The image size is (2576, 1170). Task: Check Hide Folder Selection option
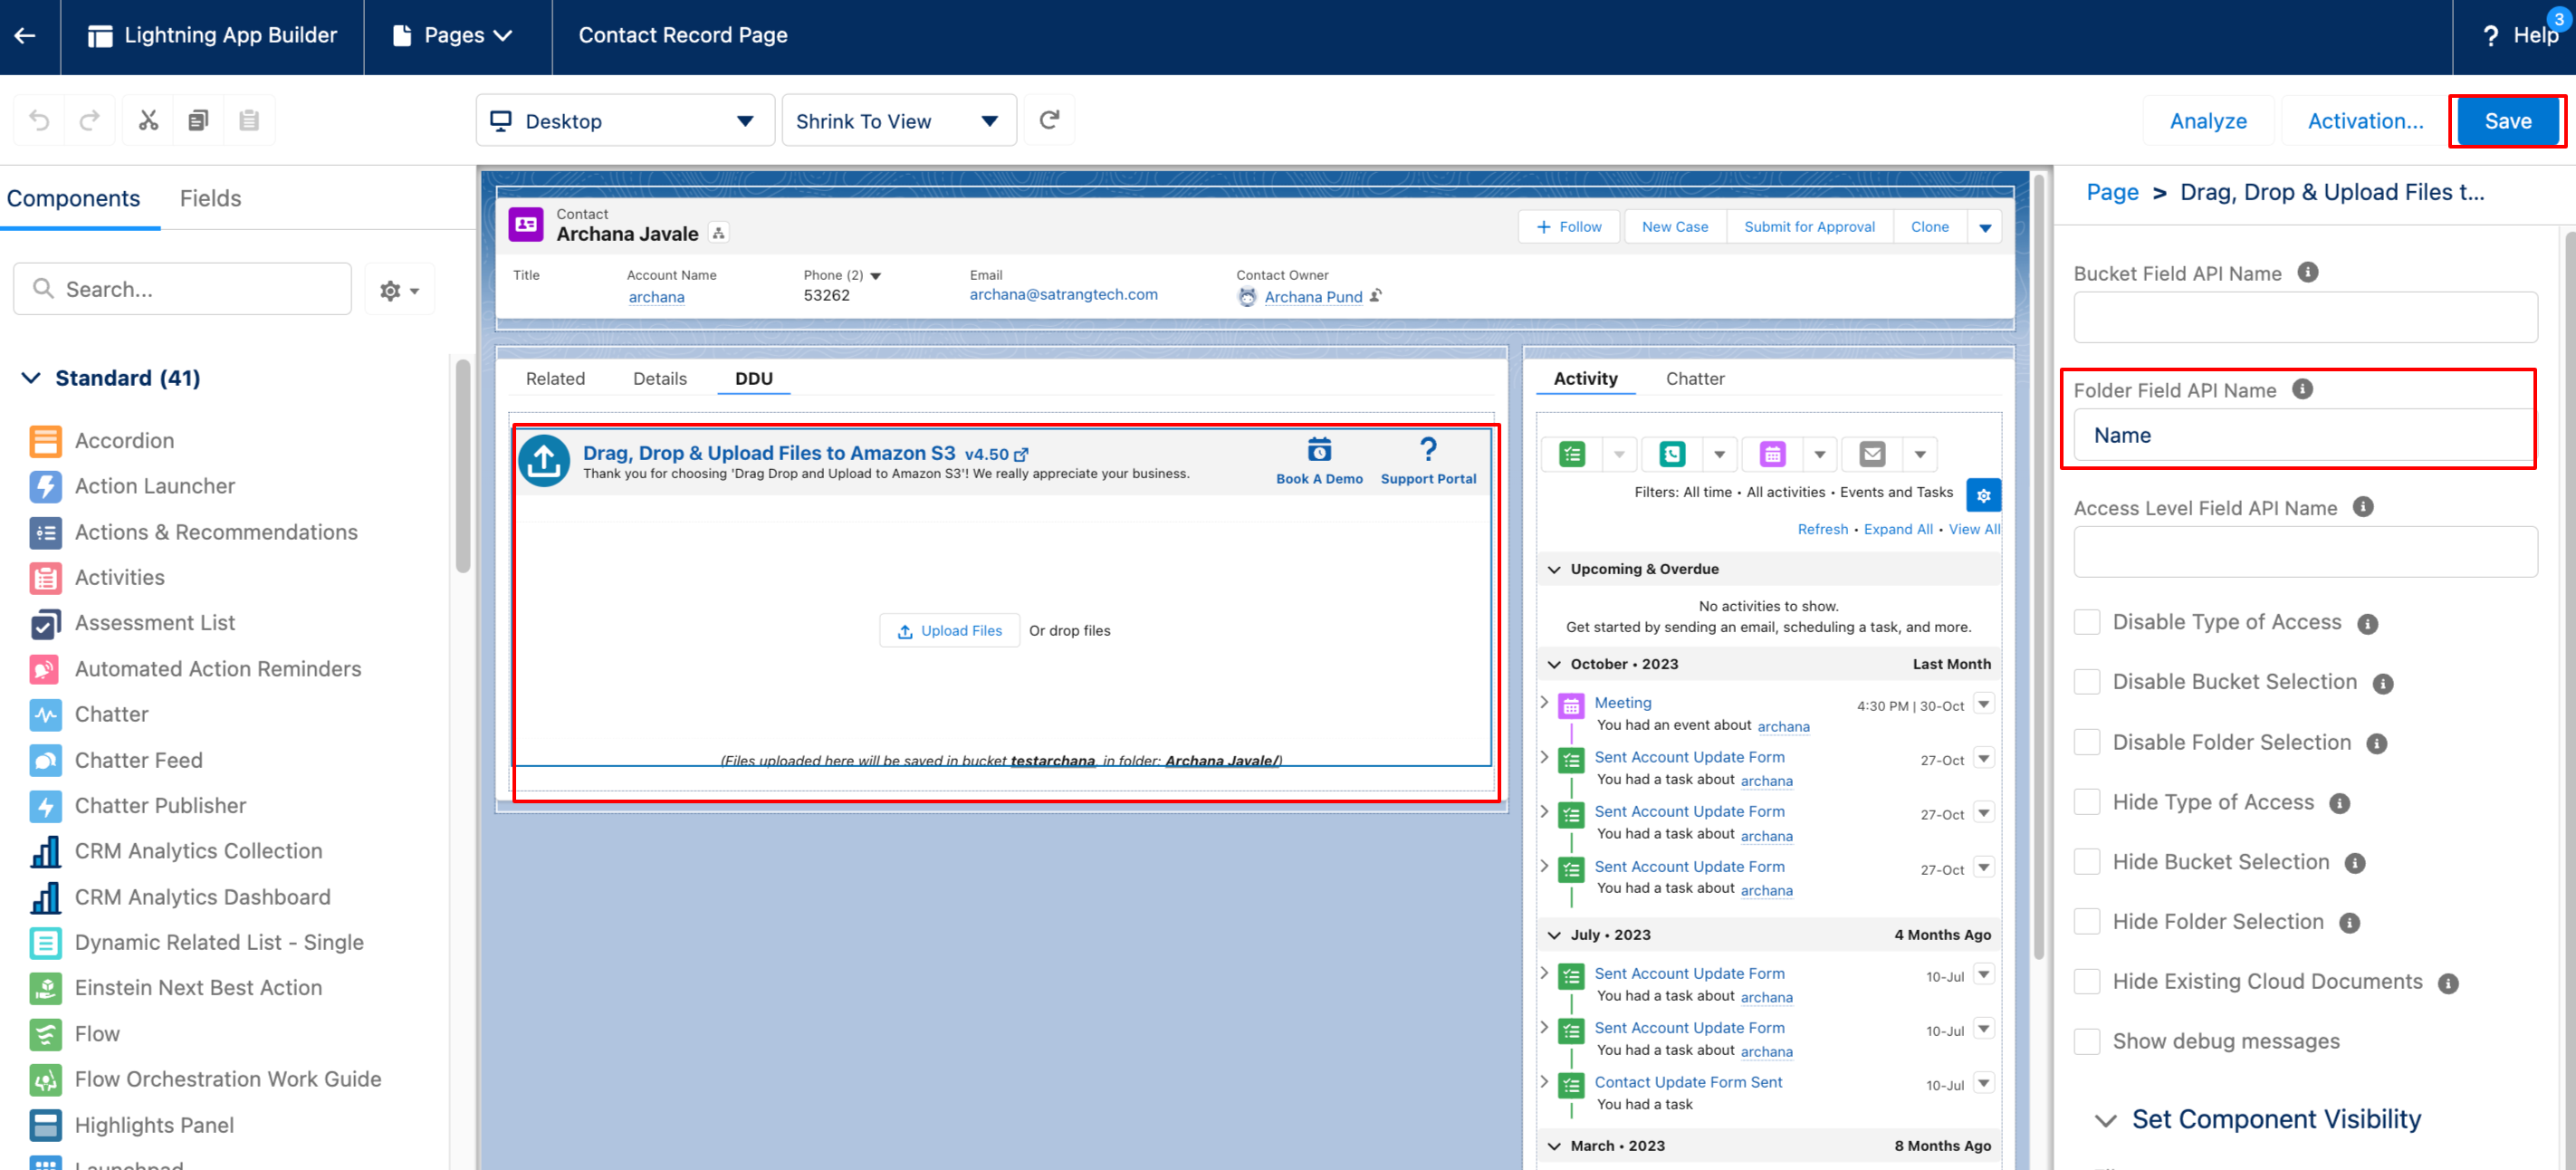2087,922
